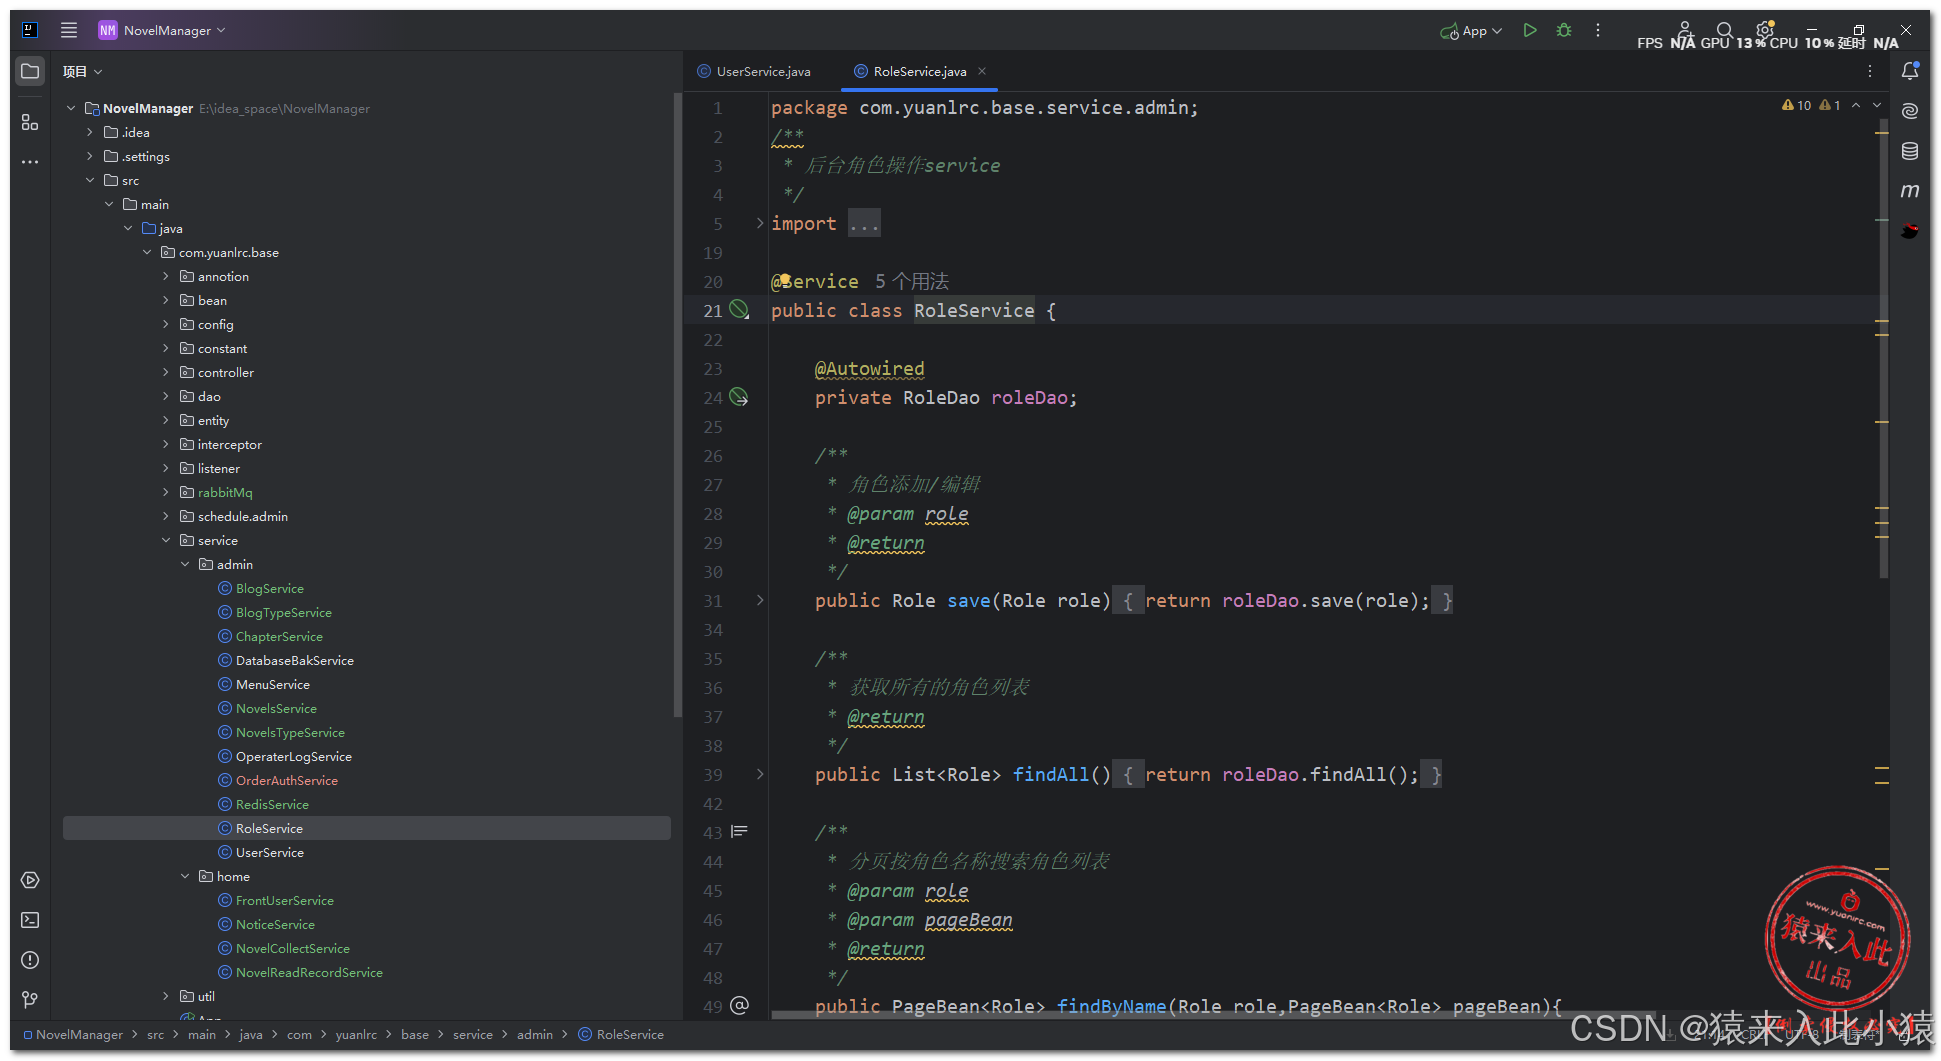Click the gutter icon on line 49
The image size is (1941, 1061).
(739, 1005)
